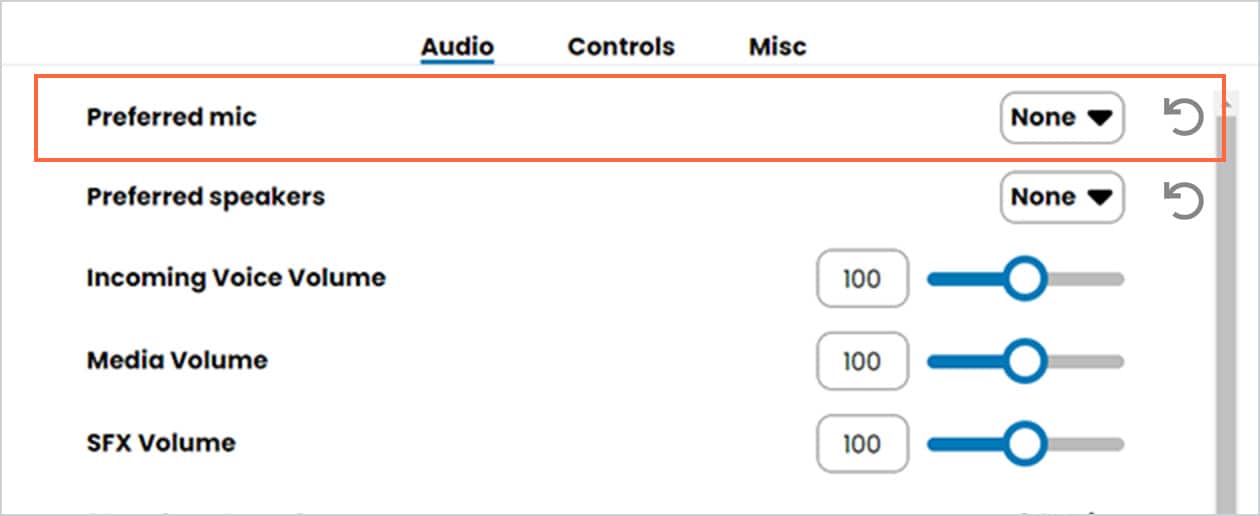Click the Preferred speakers label
This screenshot has height=516, width=1260.
(206, 197)
